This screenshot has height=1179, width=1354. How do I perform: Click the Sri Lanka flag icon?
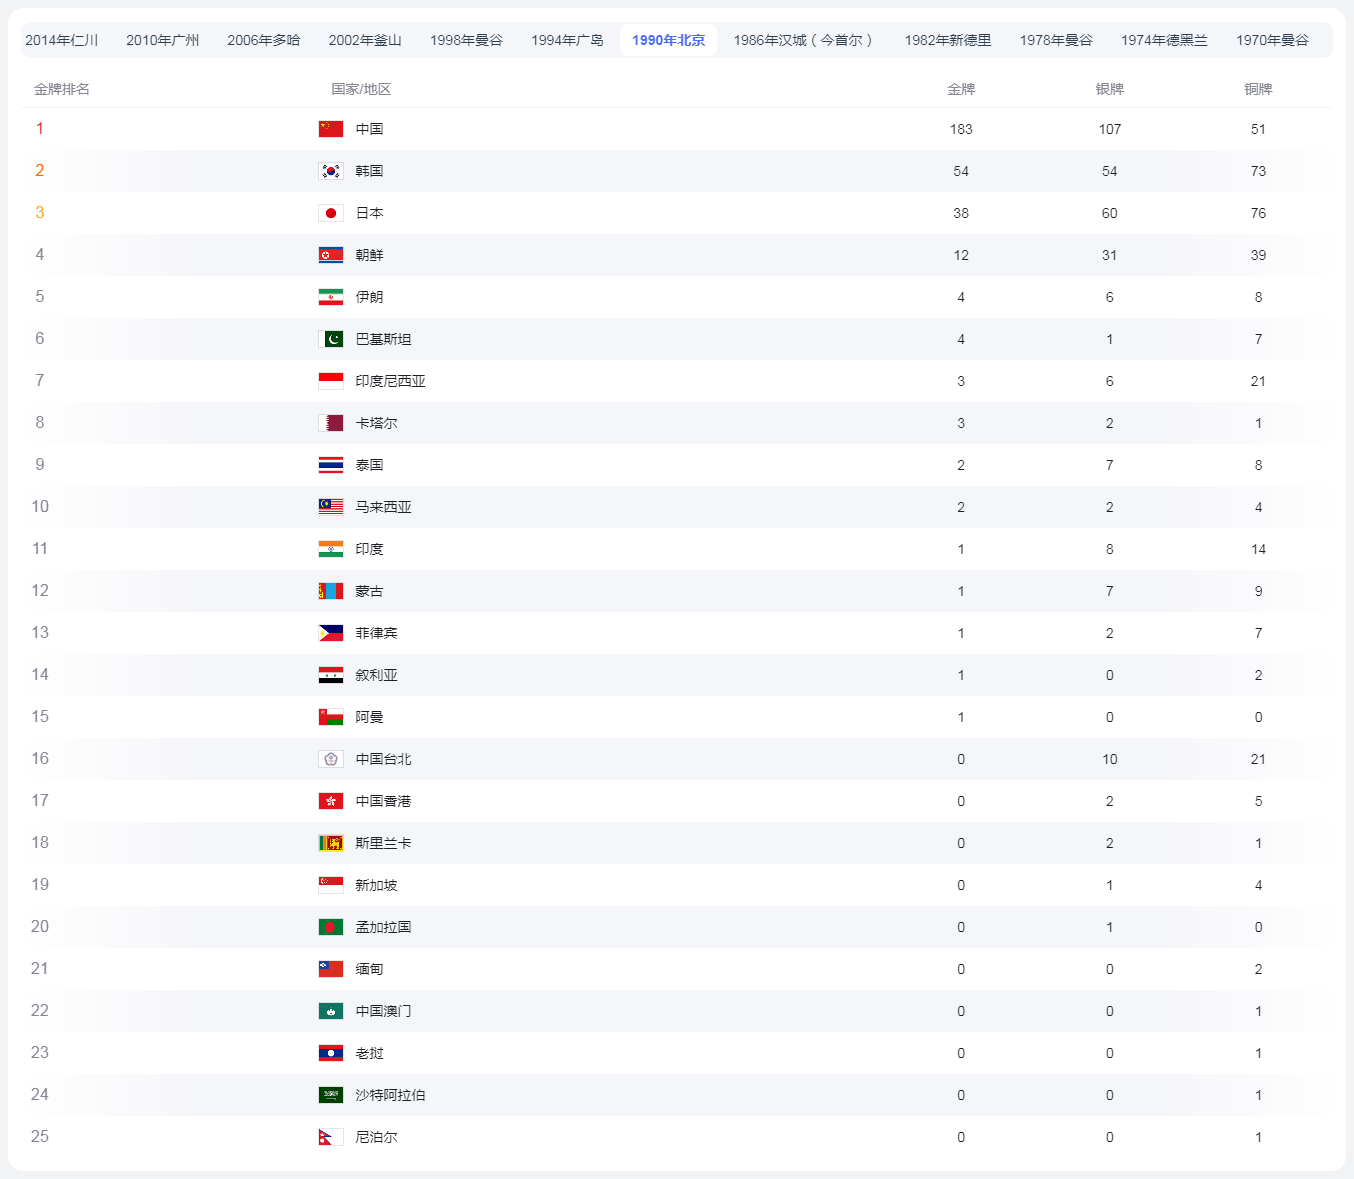(x=331, y=843)
